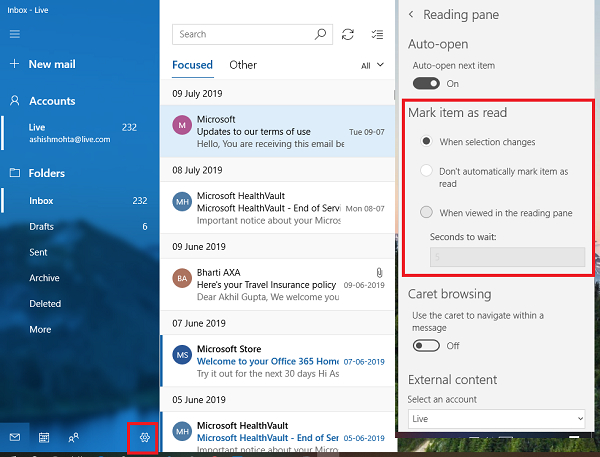Open the Calendar app icon
Screen dimensions: 600x457
coord(44,437)
